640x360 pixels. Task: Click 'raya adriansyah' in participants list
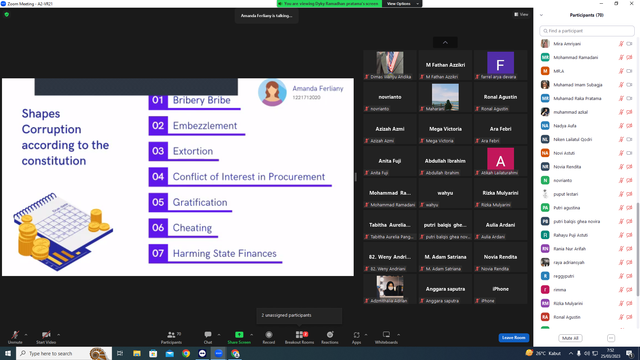[x=569, y=262]
